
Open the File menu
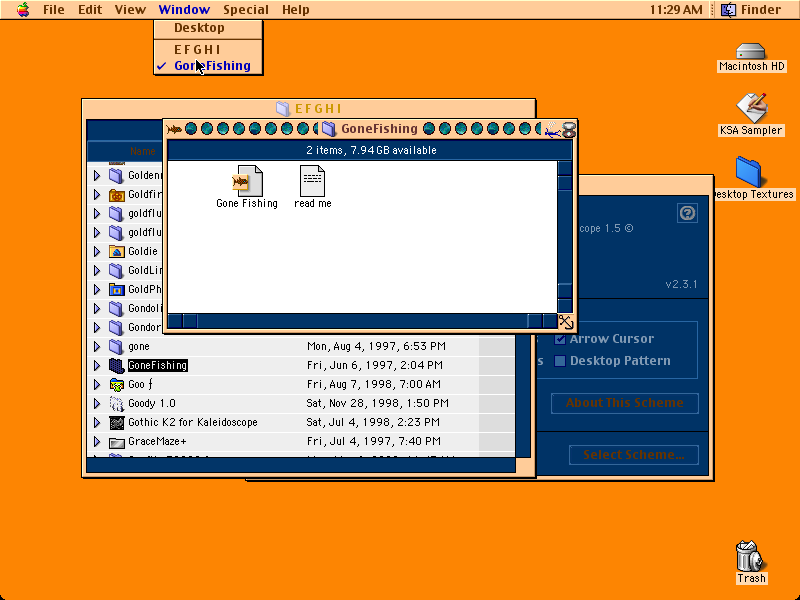pos(54,10)
